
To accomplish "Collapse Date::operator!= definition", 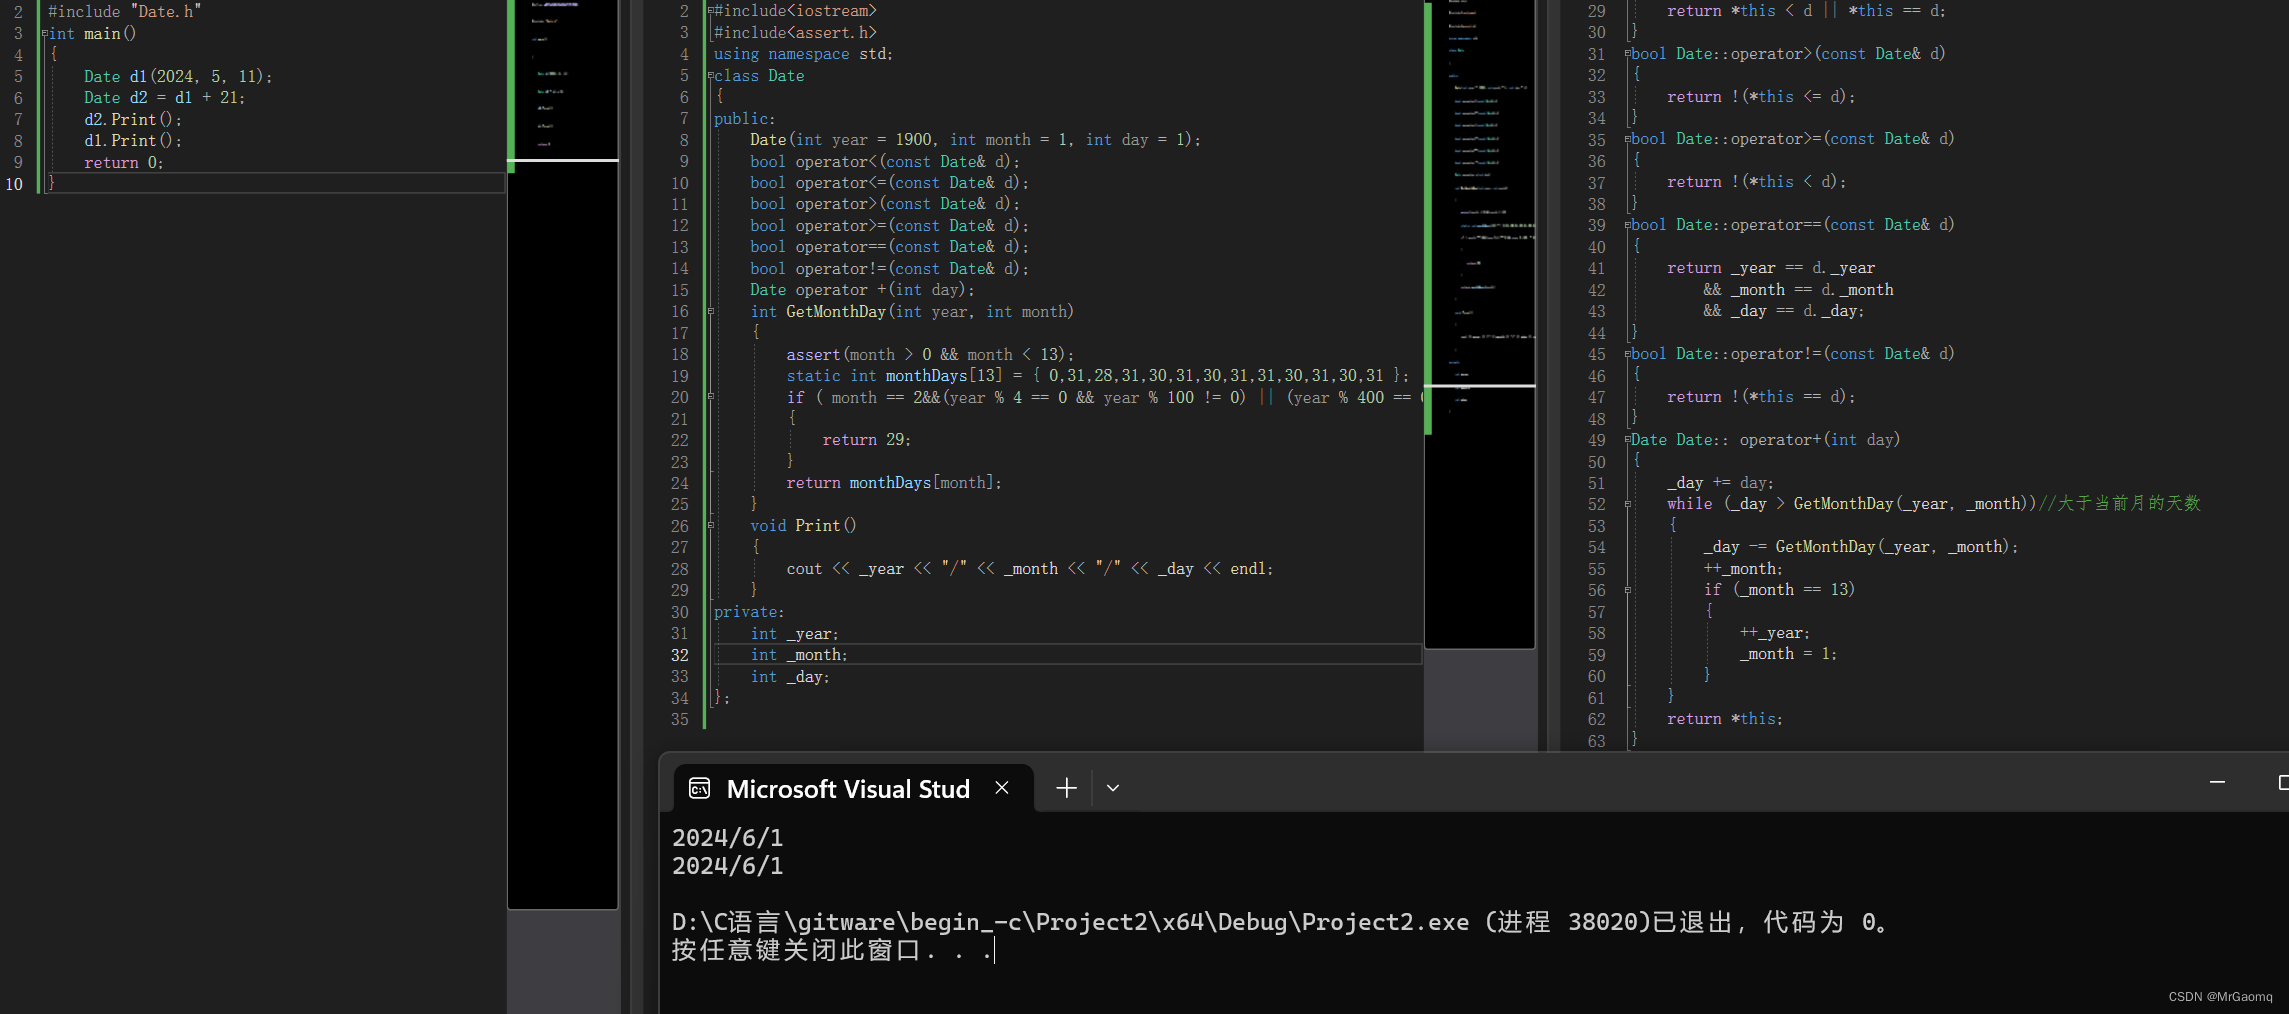I will click(1628, 354).
